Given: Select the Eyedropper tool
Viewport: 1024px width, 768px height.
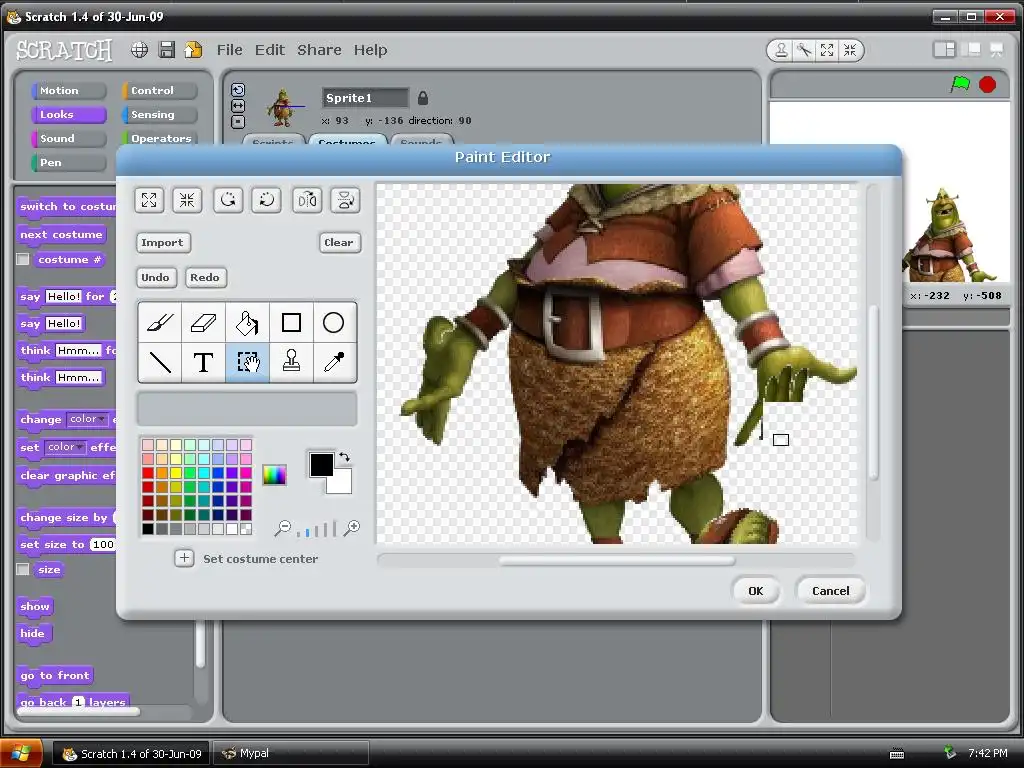Looking at the screenshot, I should [334, 362].
